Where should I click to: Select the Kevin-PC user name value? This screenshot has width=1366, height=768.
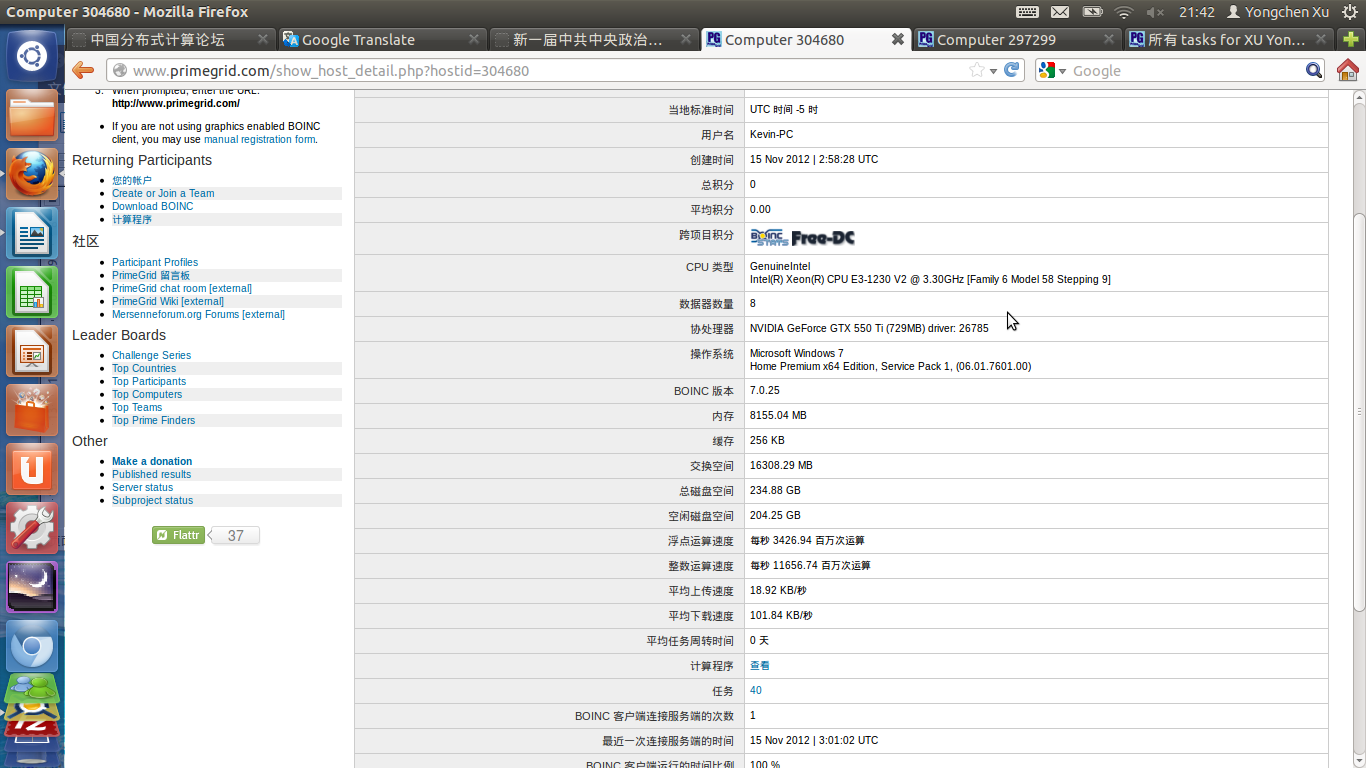(771, 134)
